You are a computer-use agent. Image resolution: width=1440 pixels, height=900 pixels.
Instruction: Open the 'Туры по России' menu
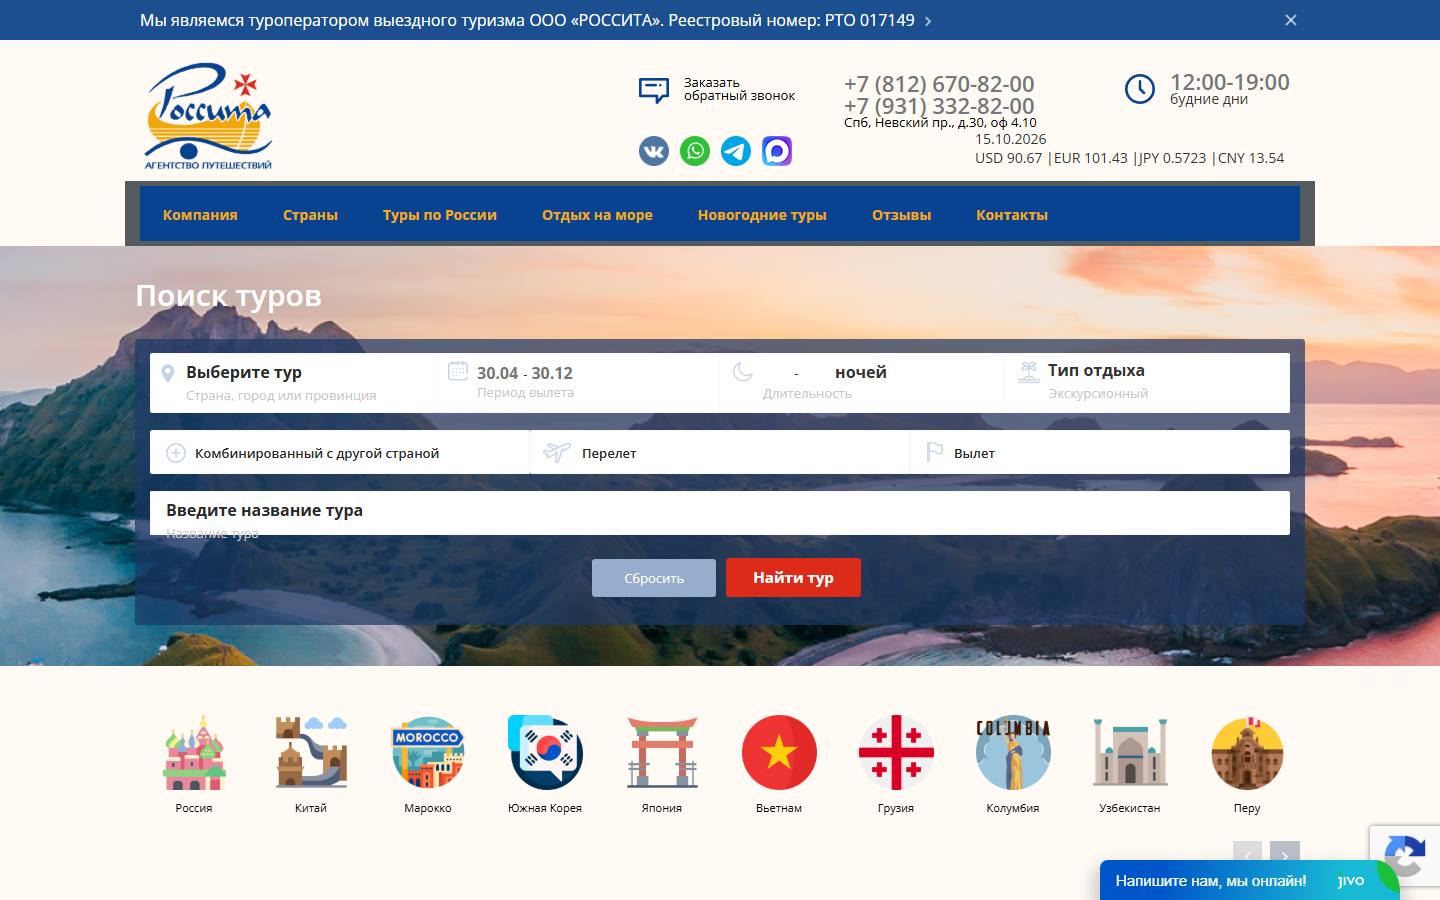click(440, 215)
